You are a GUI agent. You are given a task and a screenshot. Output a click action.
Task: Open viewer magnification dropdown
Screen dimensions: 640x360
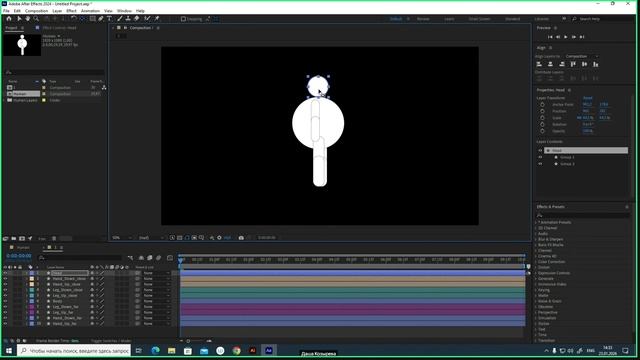click(122, 238)
